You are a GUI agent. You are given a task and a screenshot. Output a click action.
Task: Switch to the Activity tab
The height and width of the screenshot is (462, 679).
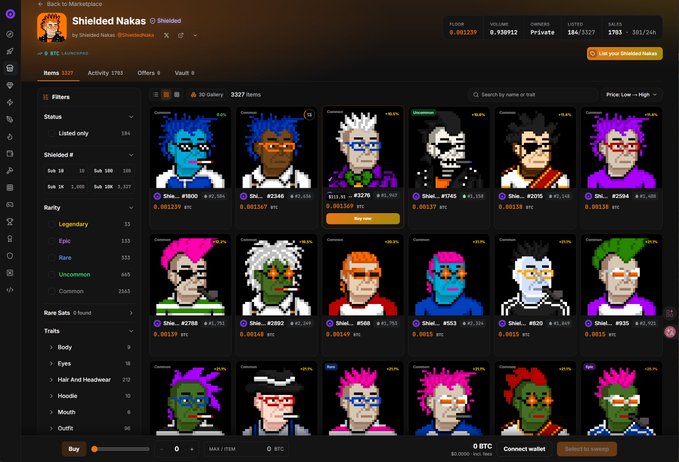coord(105,73)
